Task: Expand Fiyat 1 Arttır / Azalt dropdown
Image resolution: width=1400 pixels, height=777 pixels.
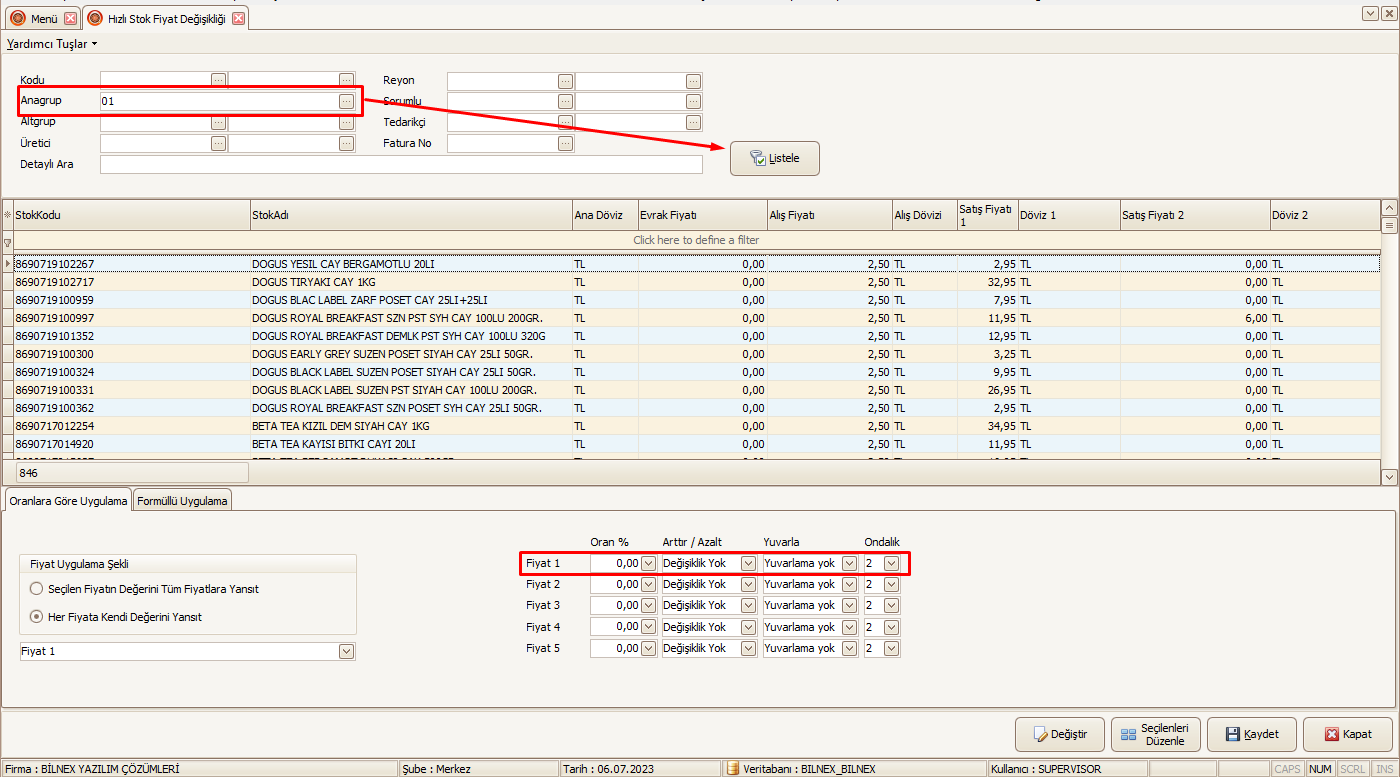Action: (748, 563)
